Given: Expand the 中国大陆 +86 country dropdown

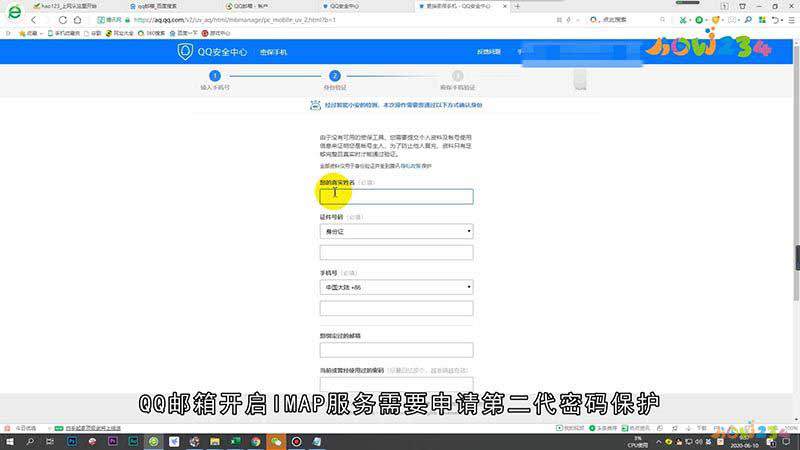Looking at the screenshot, I should click(396, 287).
